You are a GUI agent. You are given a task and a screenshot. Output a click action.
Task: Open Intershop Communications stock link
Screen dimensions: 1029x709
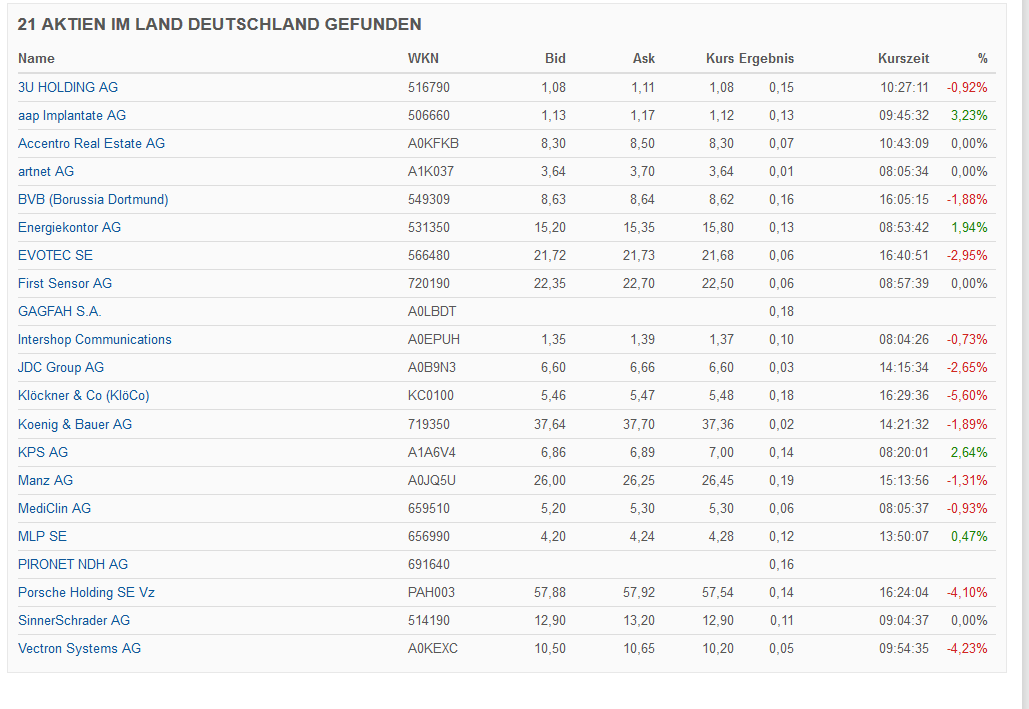point(94,339)
